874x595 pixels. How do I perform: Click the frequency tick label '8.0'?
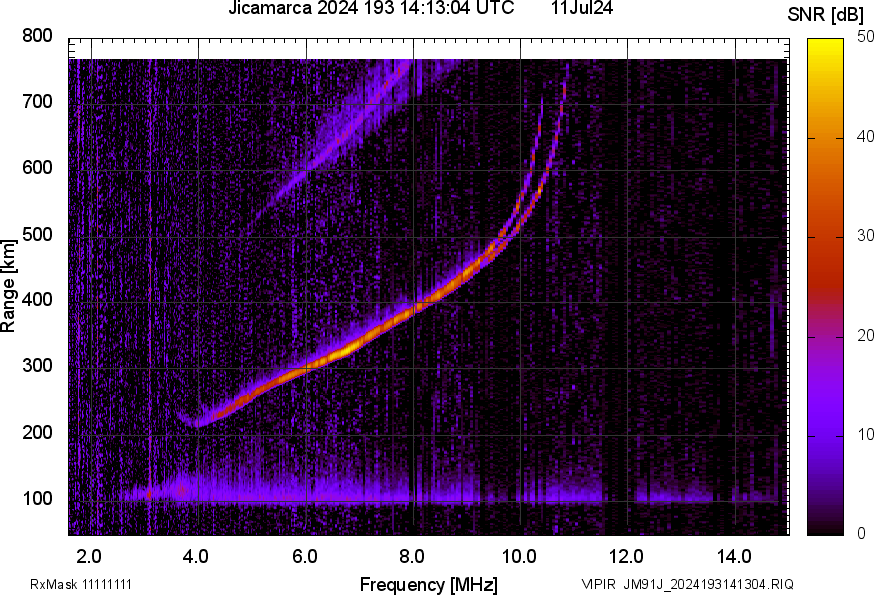pos(412,556)
